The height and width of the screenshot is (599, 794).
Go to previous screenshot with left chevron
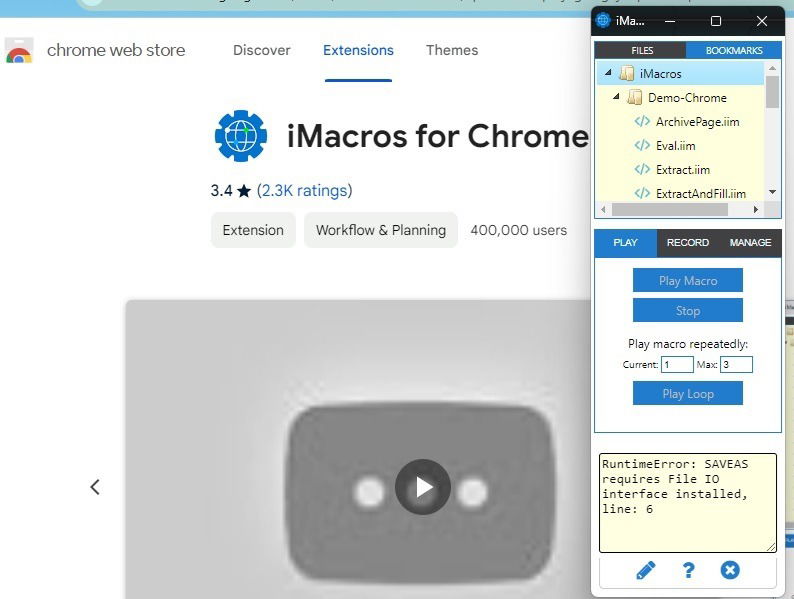point(95,487)
